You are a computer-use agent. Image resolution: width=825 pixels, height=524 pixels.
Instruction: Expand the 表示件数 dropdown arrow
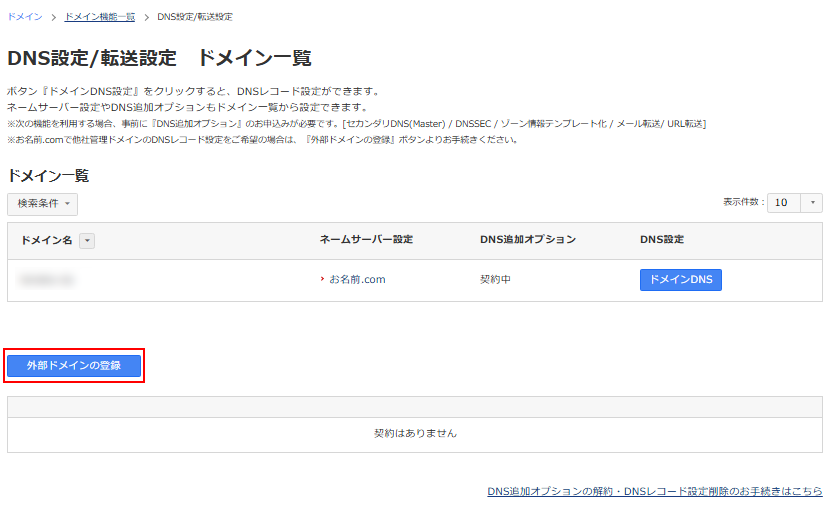[811, 203]
